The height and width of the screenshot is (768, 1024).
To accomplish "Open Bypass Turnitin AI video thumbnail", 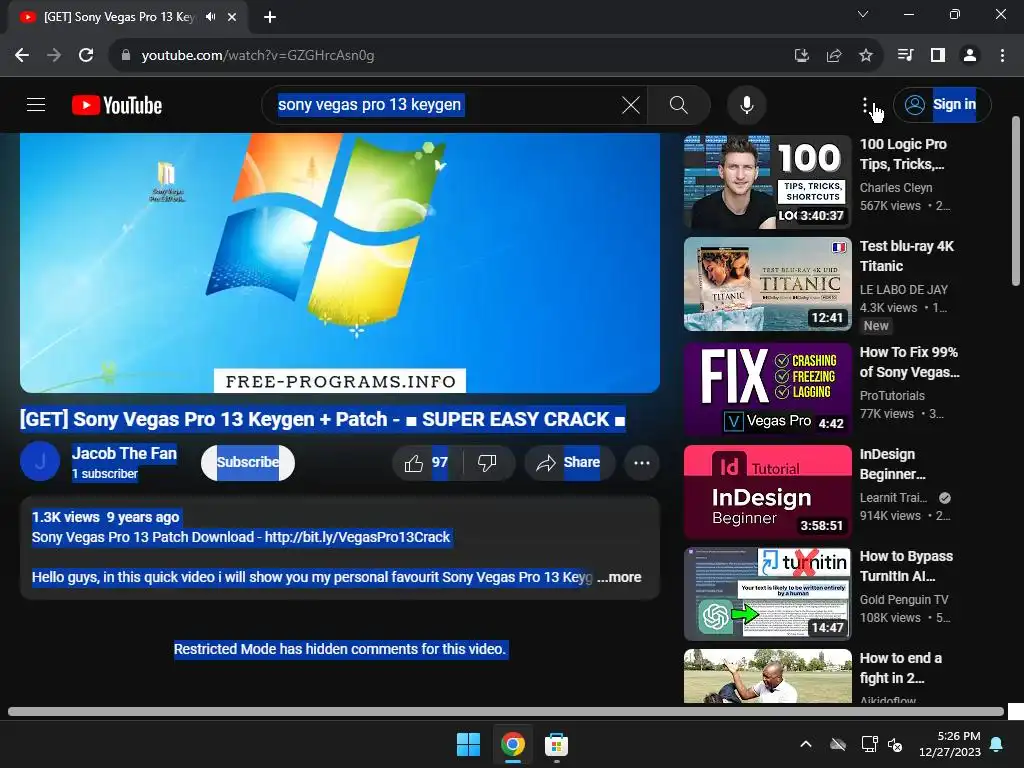I will click(767, 594).
